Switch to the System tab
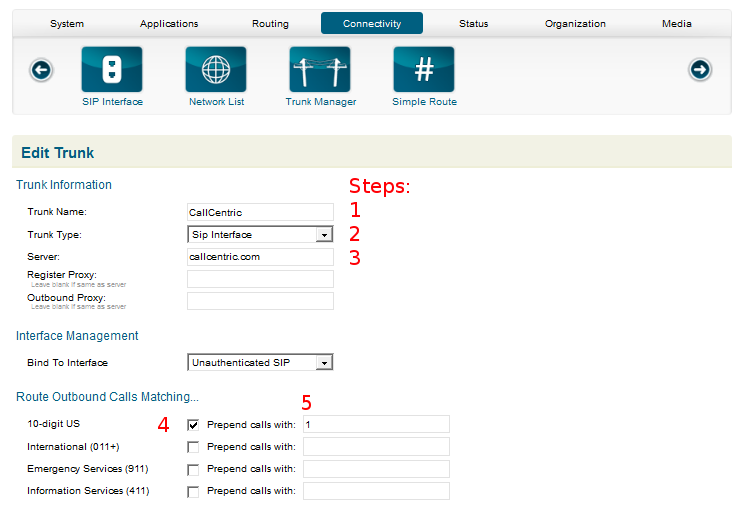This screenshot has height=514, width=742. tap(67, 23)
